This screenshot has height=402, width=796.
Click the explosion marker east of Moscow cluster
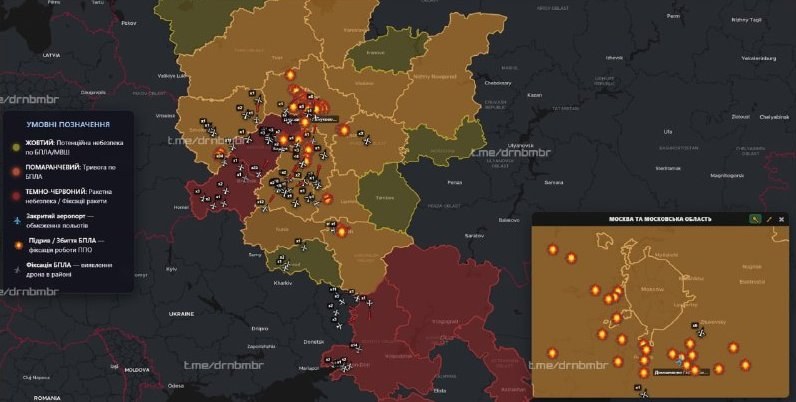pyautogui.click(x=344, y=130)
